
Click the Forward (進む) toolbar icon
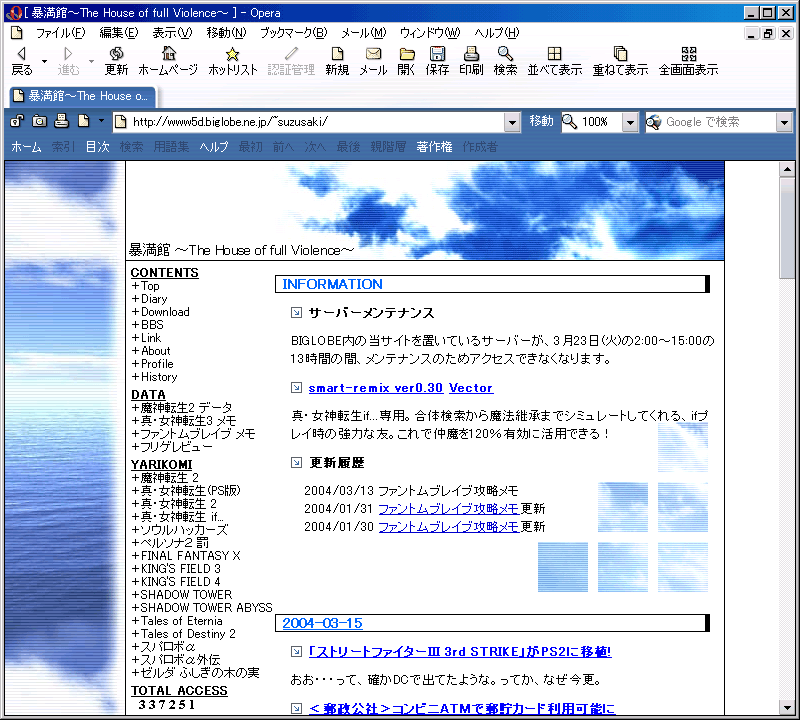tap(68, 54)
